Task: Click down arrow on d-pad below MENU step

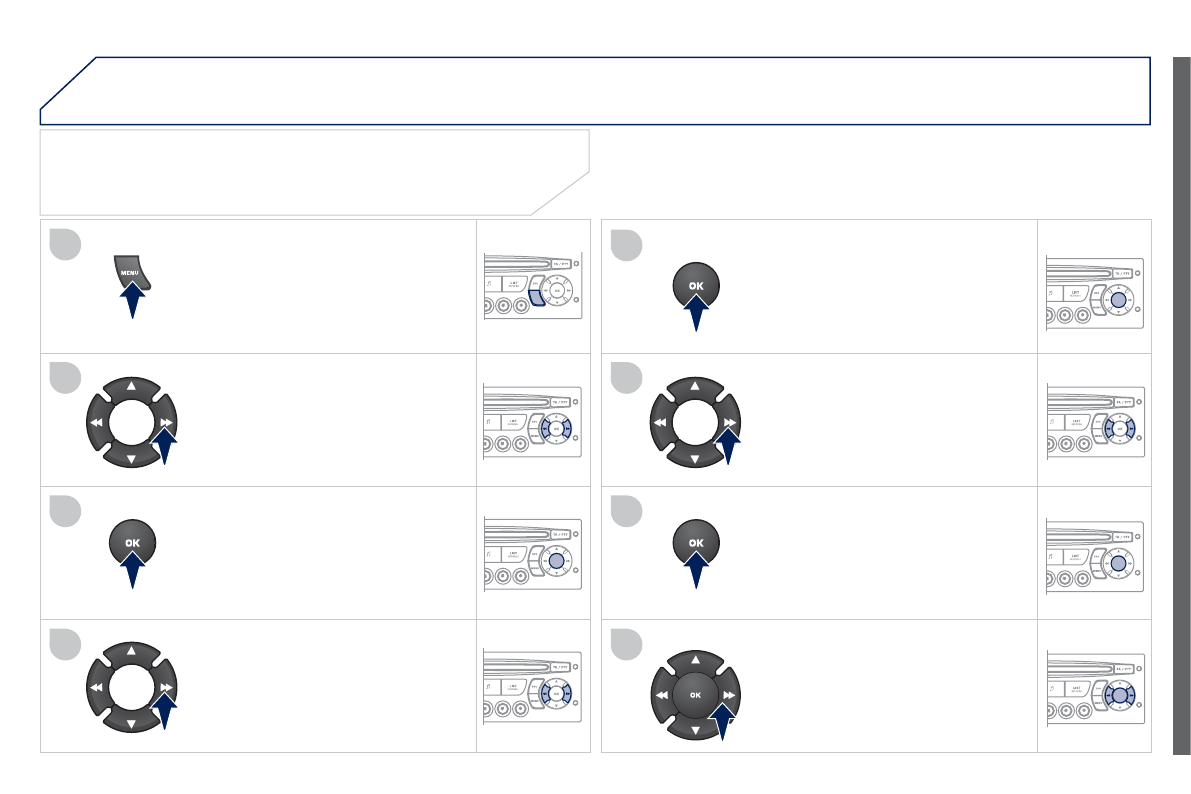Action: tap(131, 458)
